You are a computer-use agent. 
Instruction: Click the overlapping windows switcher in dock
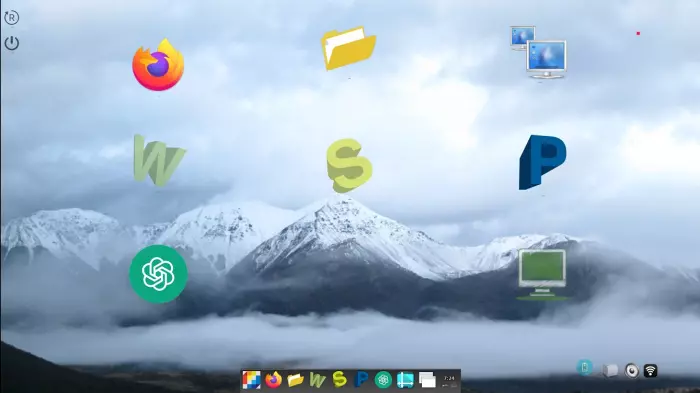pyautogui.click(x=427, y=380)
